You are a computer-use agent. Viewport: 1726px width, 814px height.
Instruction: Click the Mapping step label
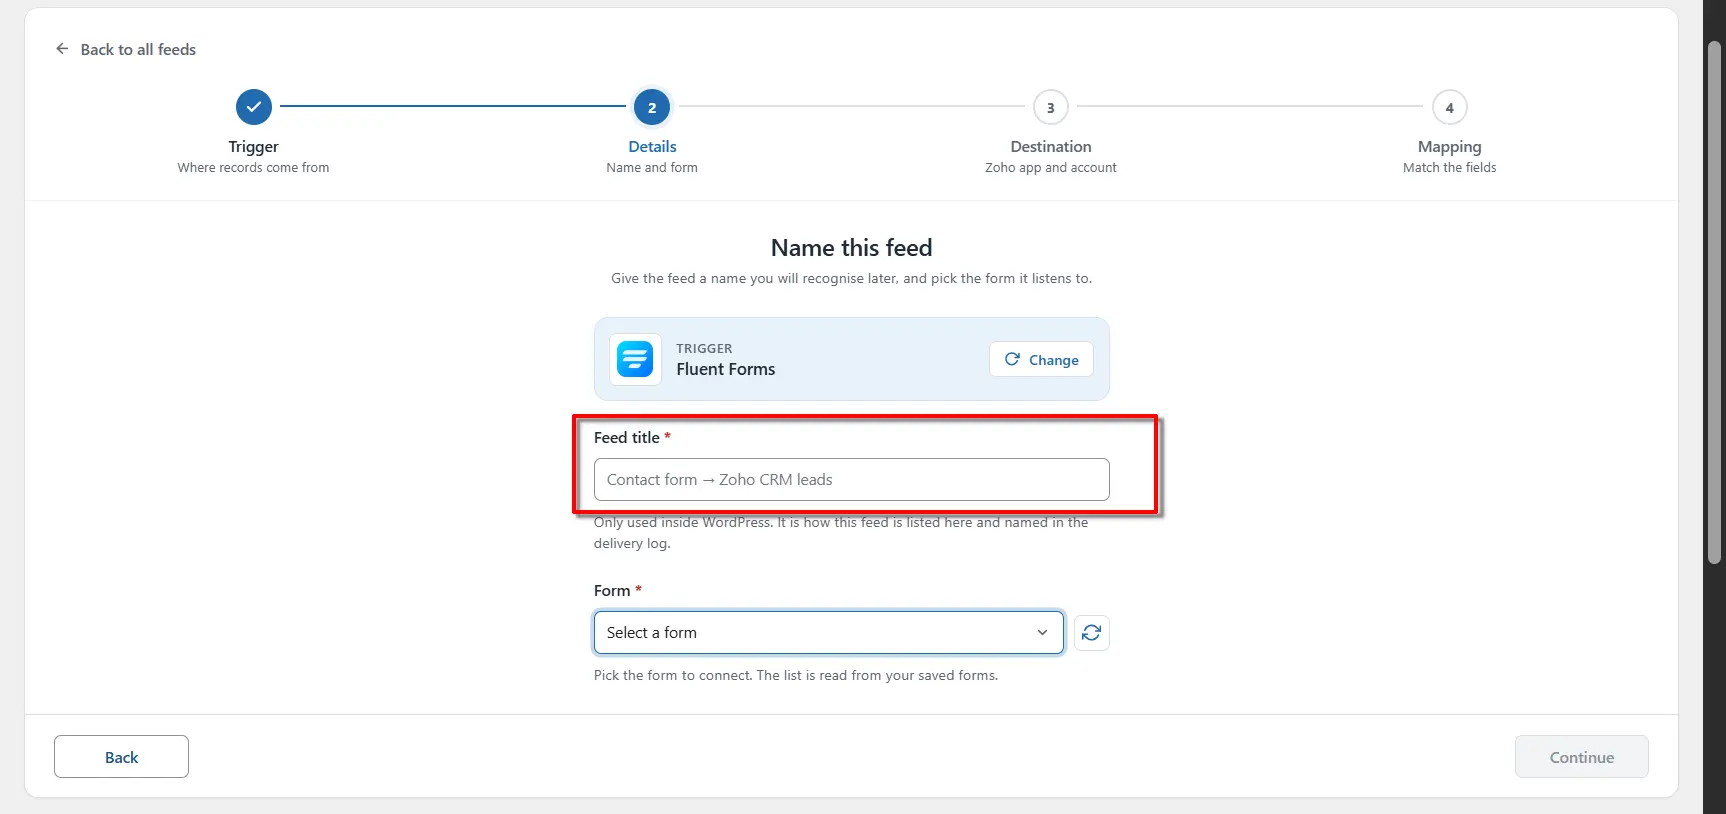tap(1449, 146)
